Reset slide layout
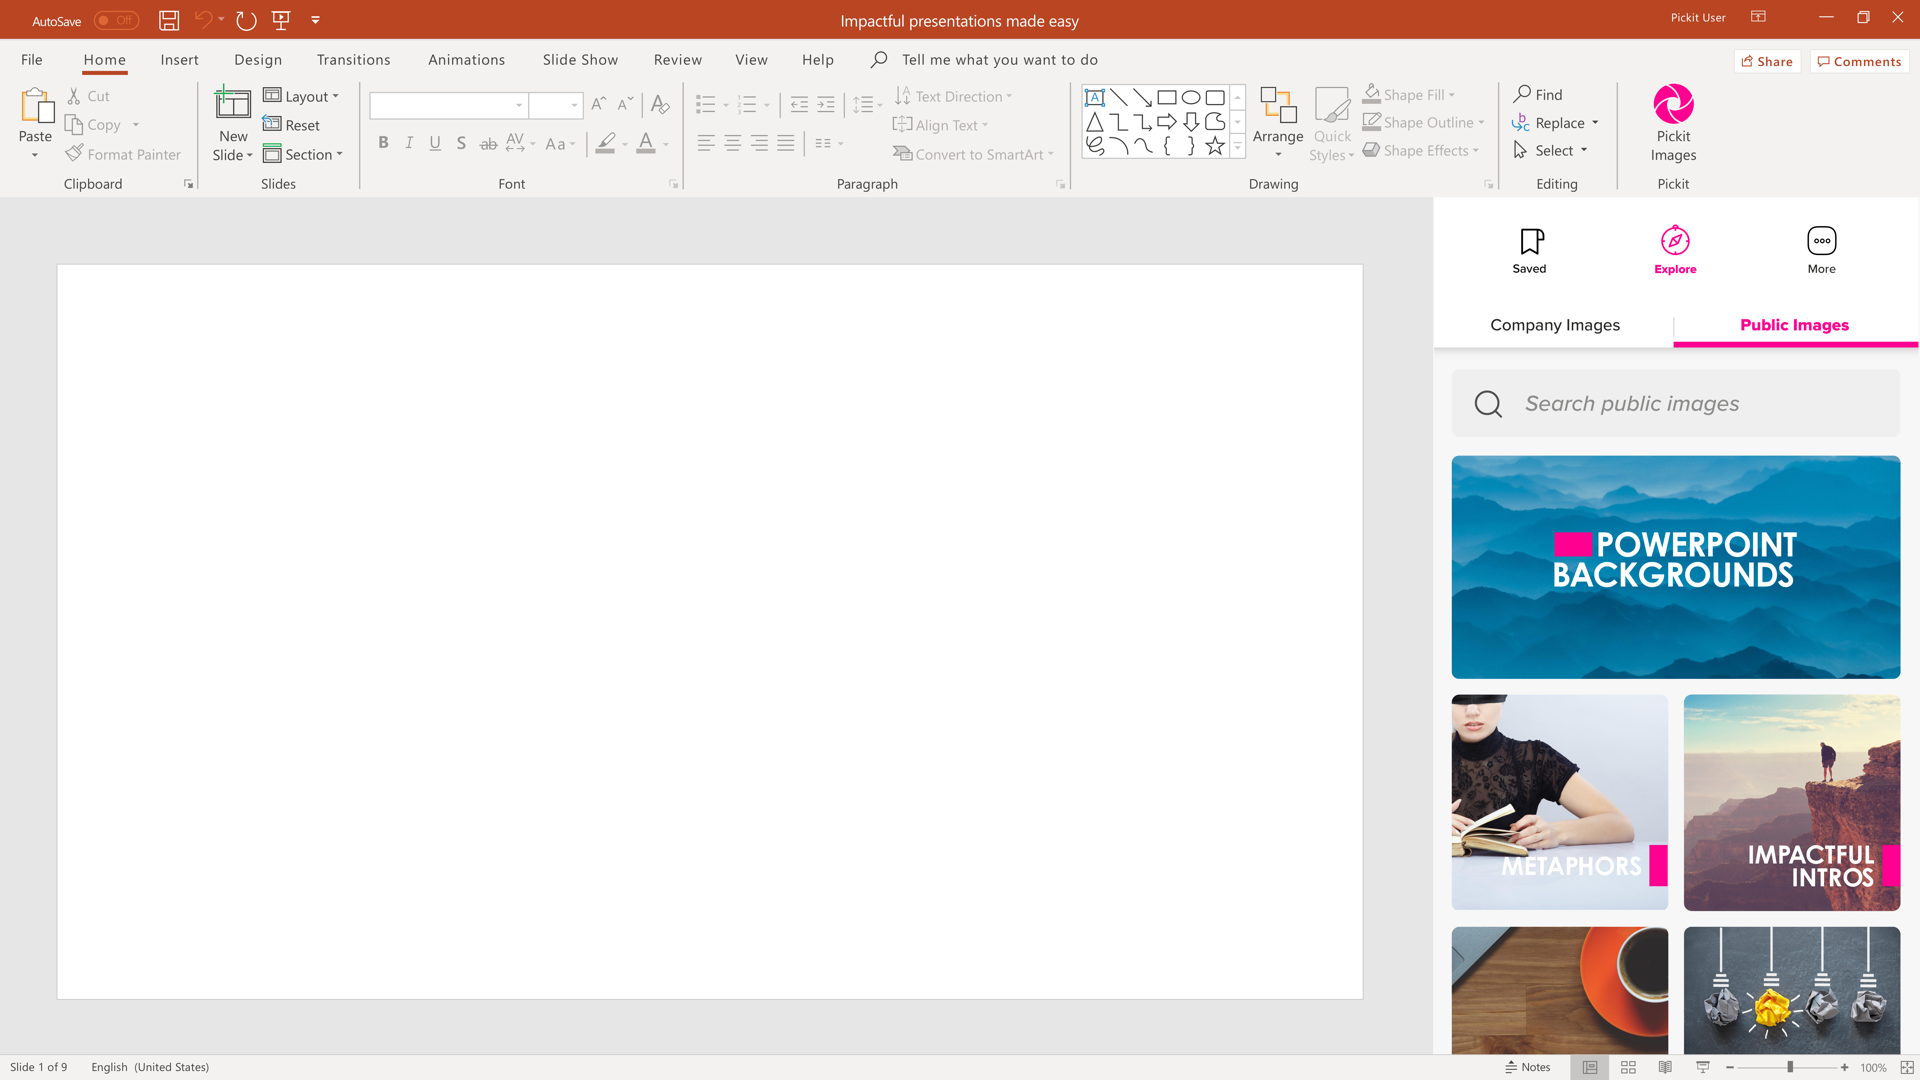Image resolution: width=1920 pixels, height=1080 pixels. pos(291,125)
